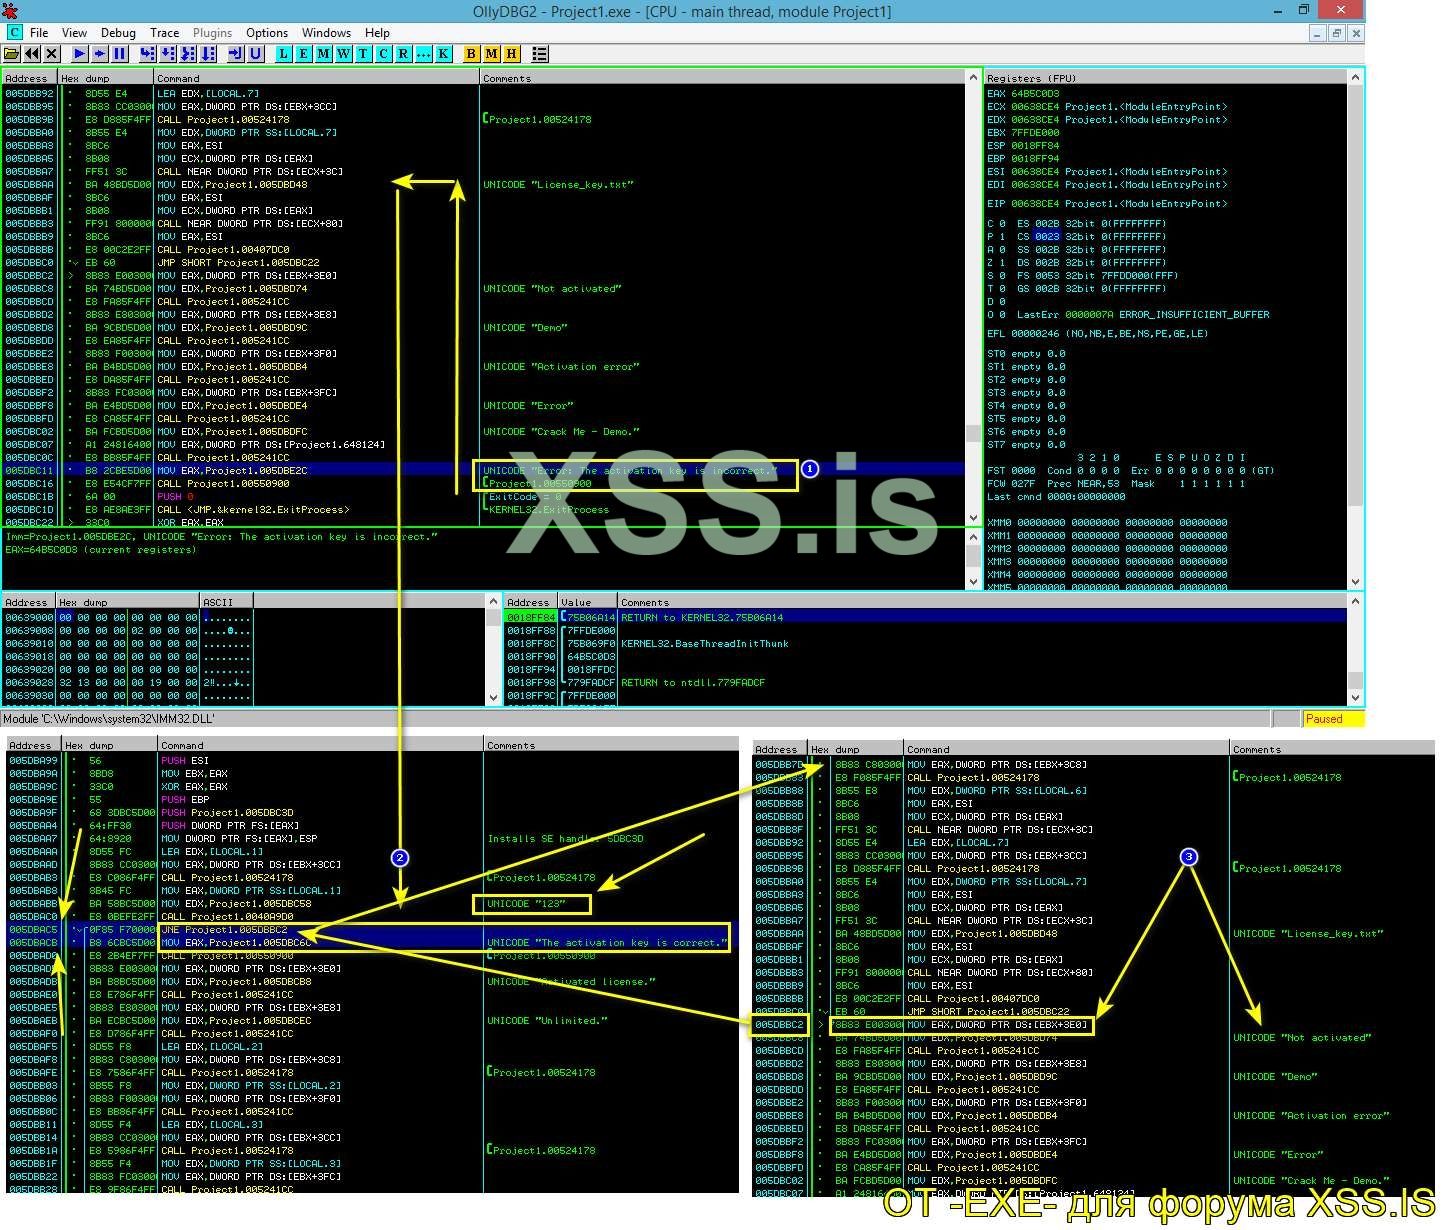Open the Options menu
Screen dimensions: 1444x1230
click(x=266, y=33)
